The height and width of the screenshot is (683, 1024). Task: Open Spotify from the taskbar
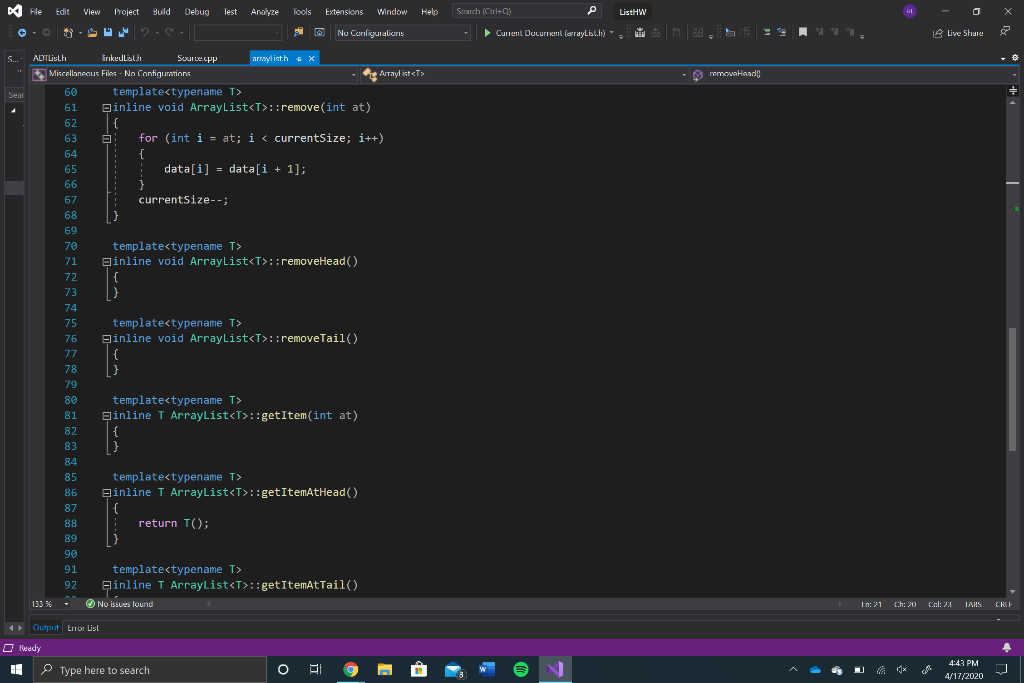520,669
